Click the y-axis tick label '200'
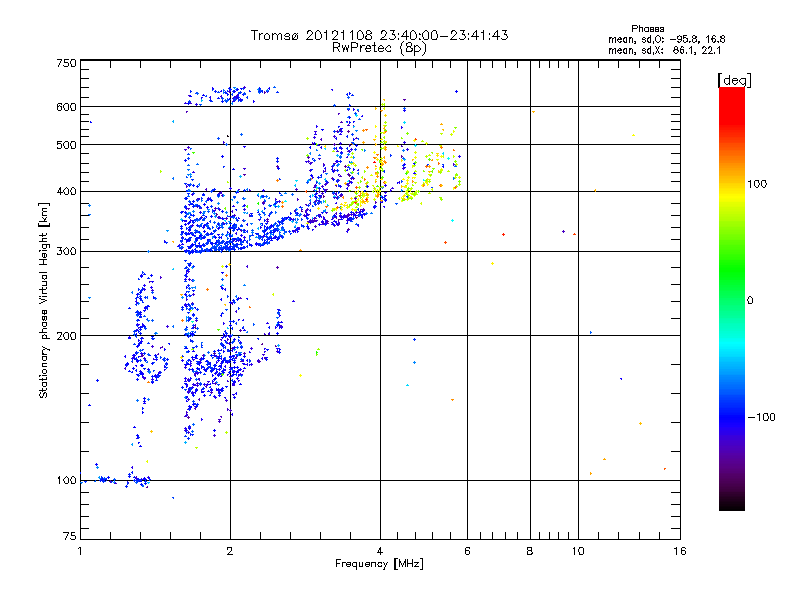 pyautogui.click(x=66, y=336)
